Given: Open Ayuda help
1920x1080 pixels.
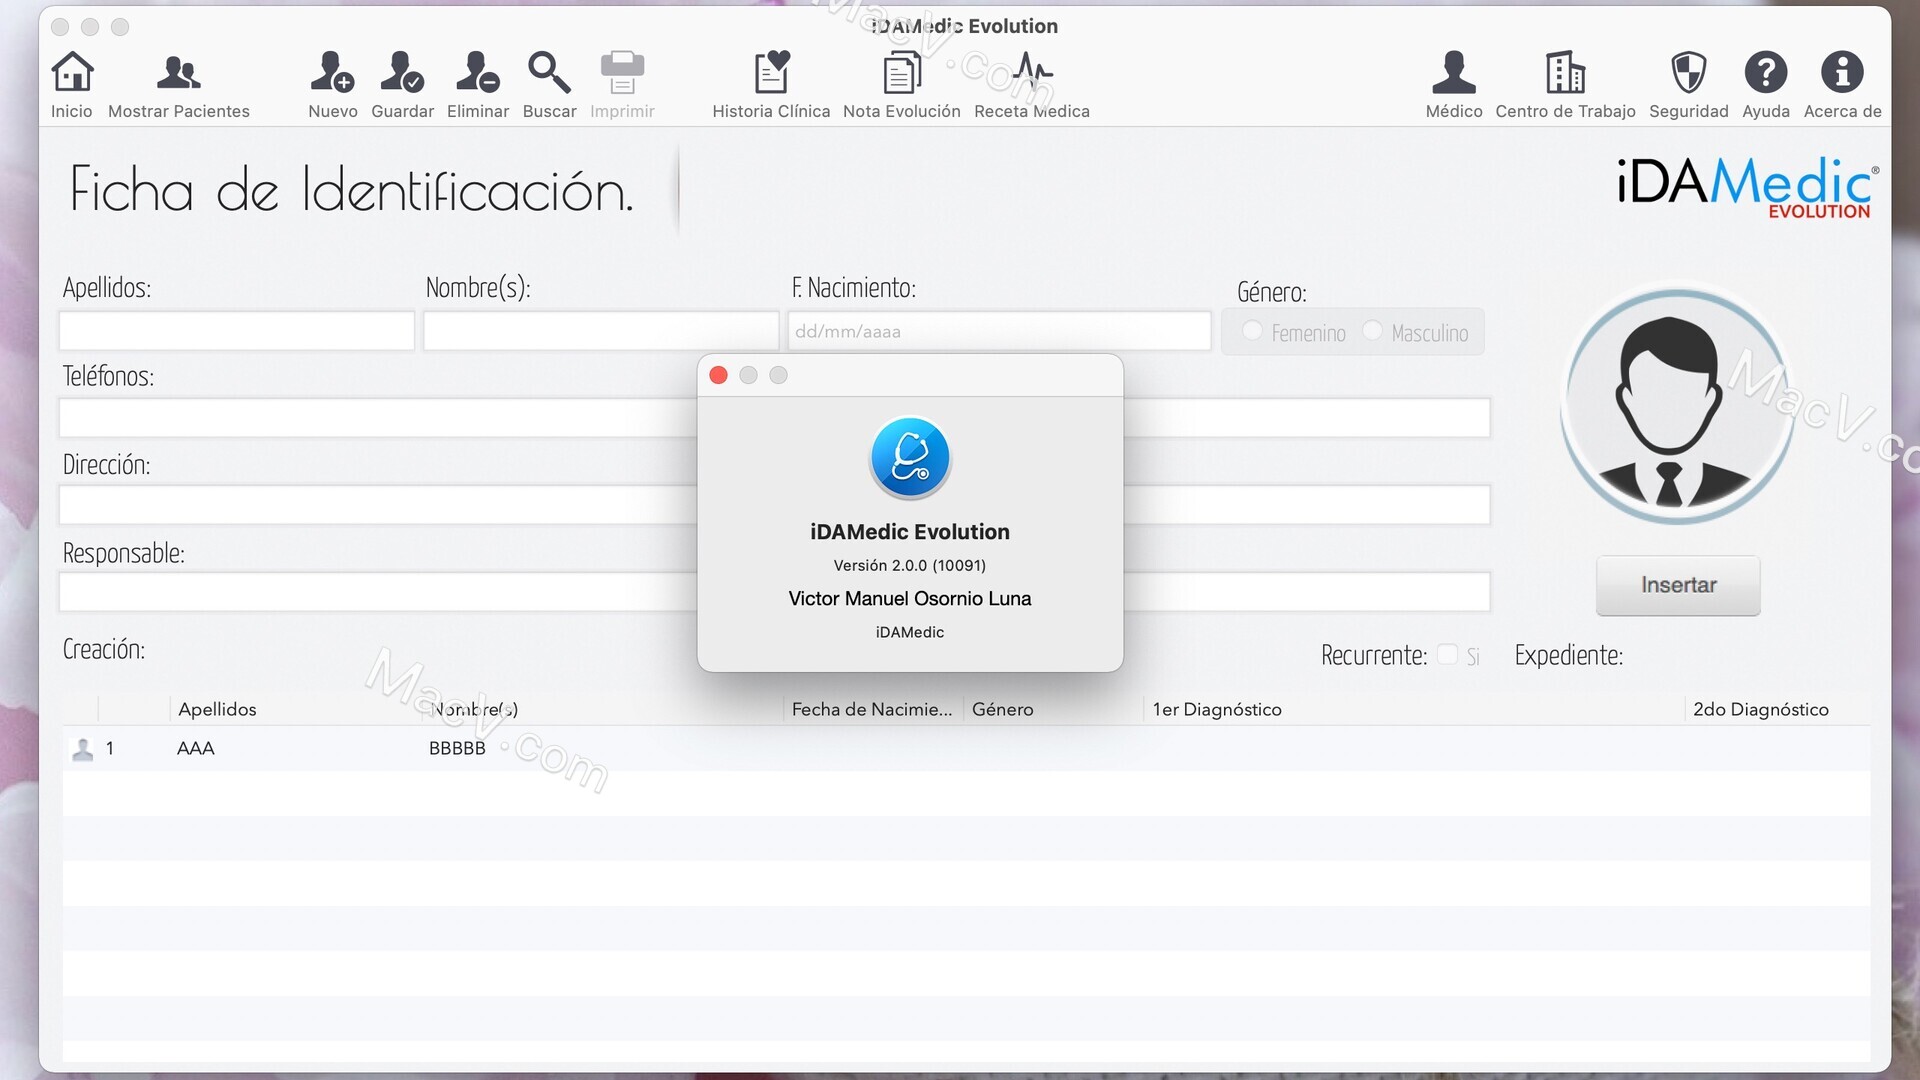Looking at the screenshot, I should [x=1766, y=85].
